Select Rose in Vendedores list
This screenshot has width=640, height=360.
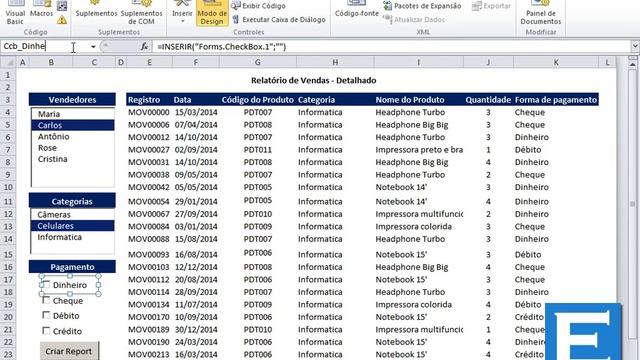[x=73, y=148]
